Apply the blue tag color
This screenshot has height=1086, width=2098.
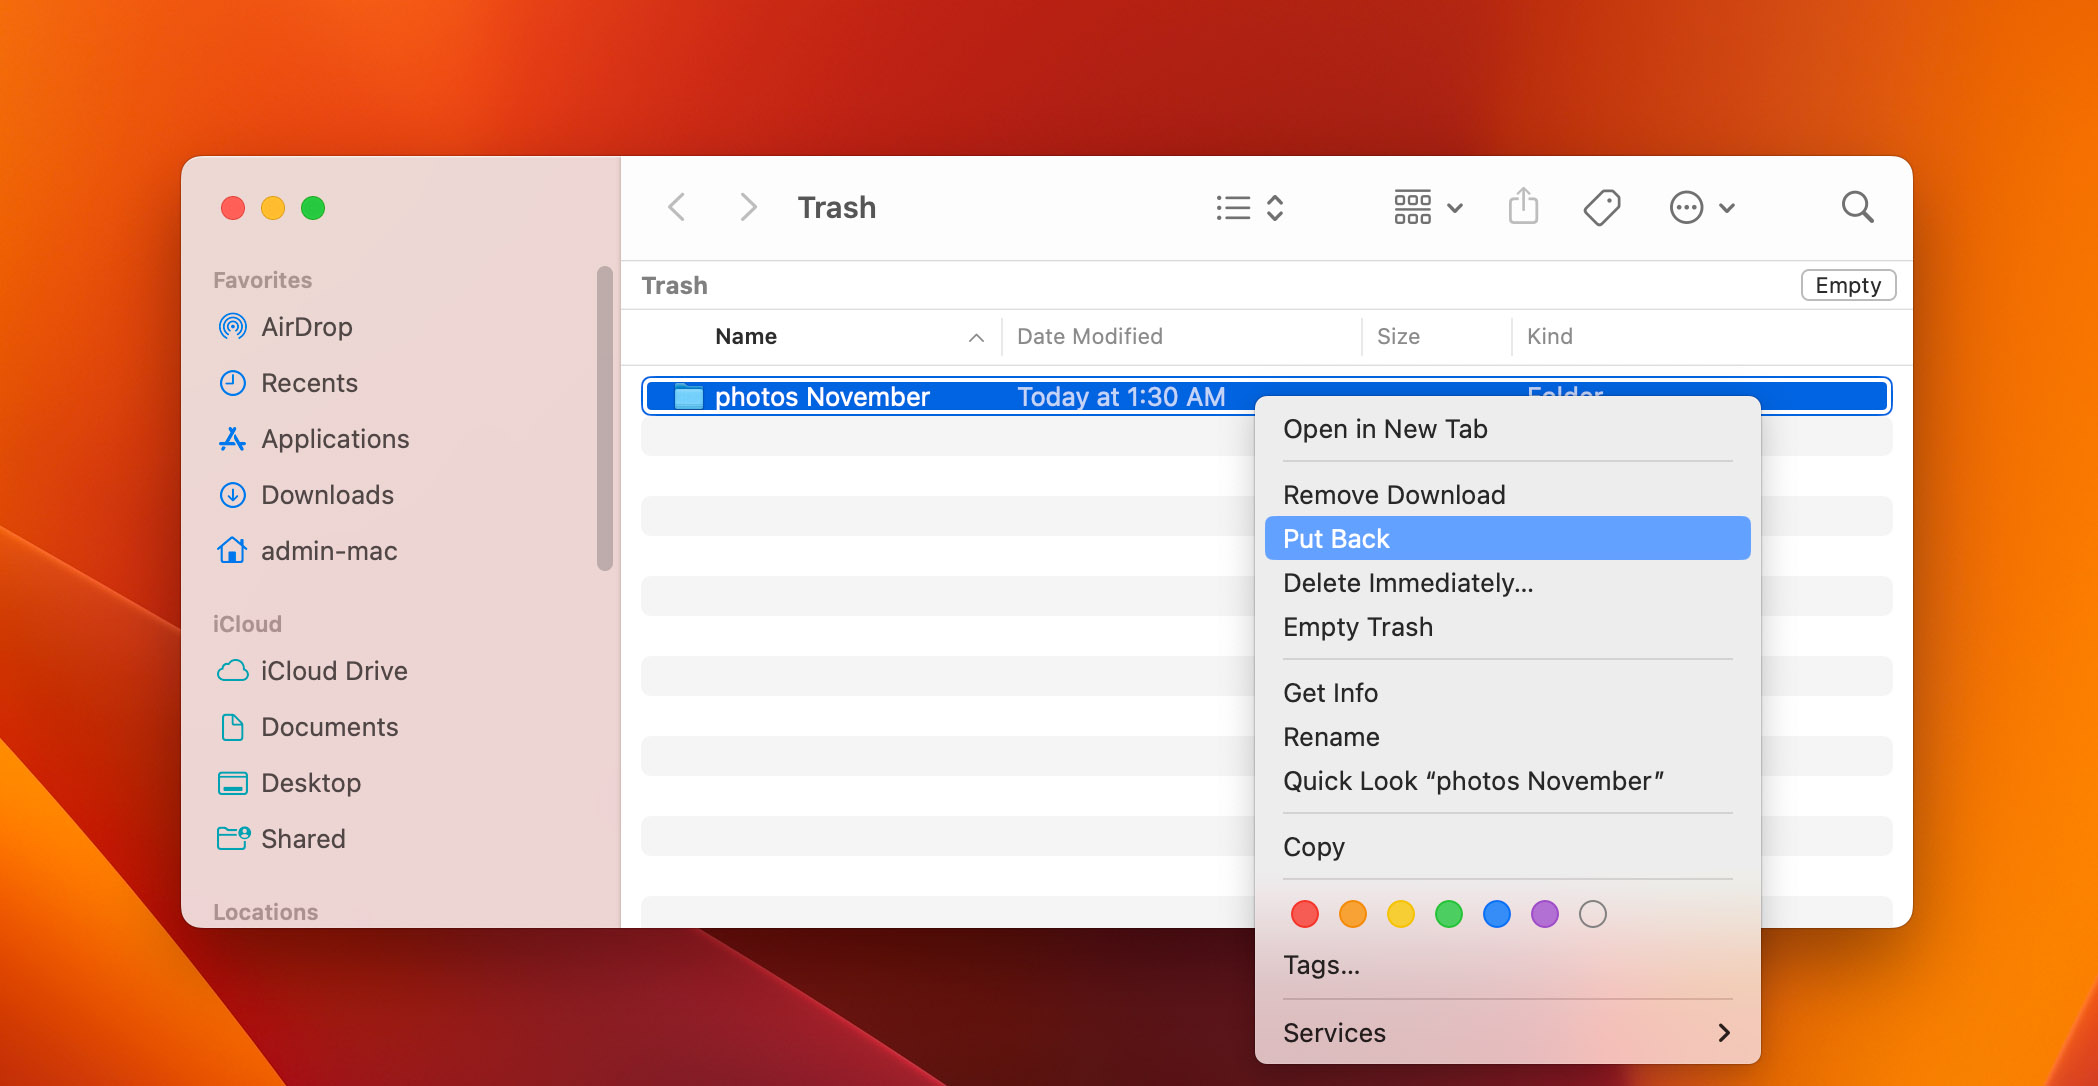[x=1496, y=914]
